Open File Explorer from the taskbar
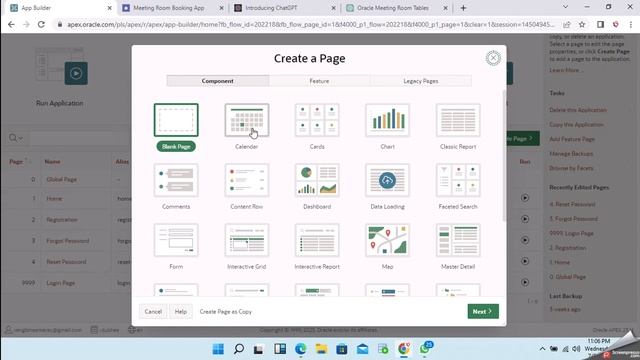 pyautogui.click(x=321, y=349)
